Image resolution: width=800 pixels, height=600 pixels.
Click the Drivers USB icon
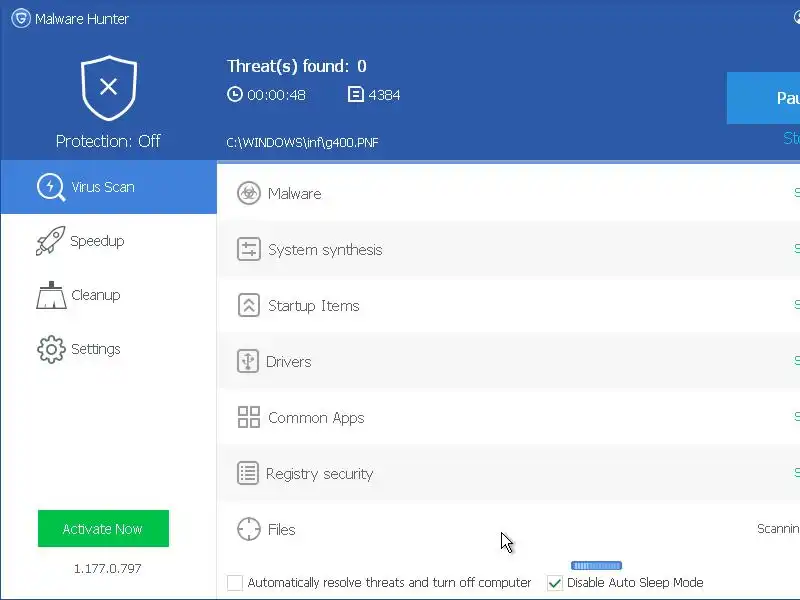[248, 361]
